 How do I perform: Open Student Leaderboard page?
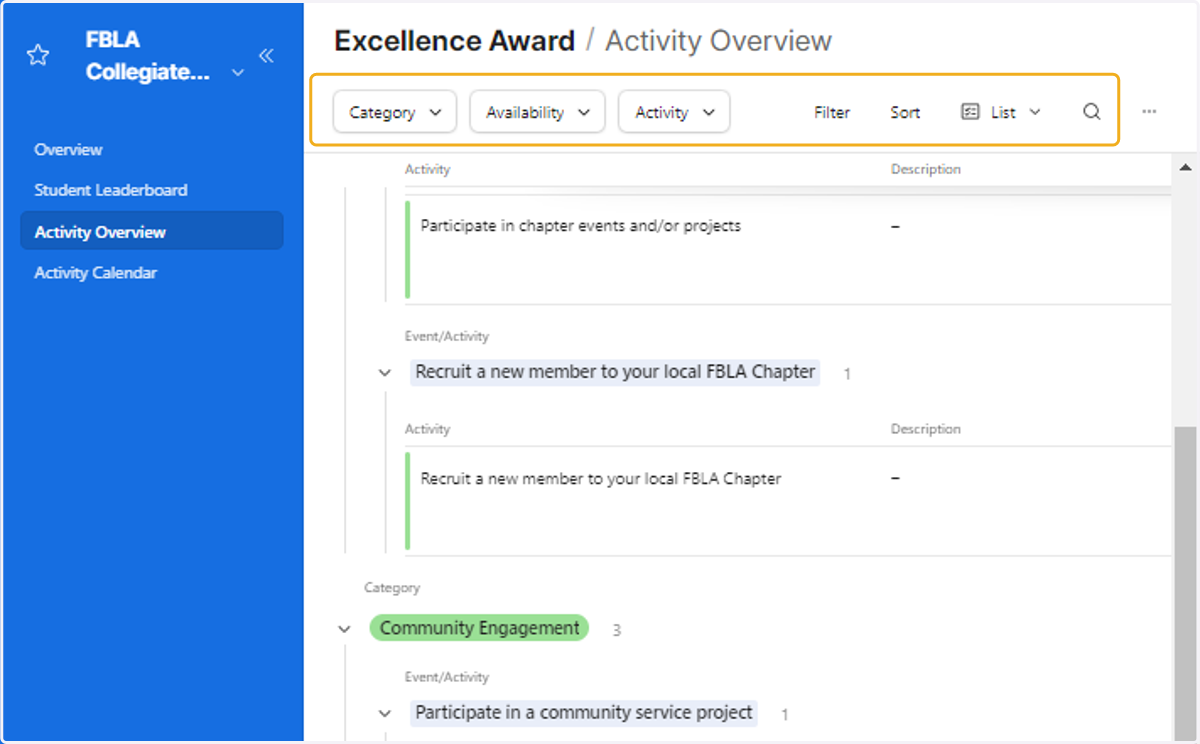pyautogui.click(x=111, y=190)
